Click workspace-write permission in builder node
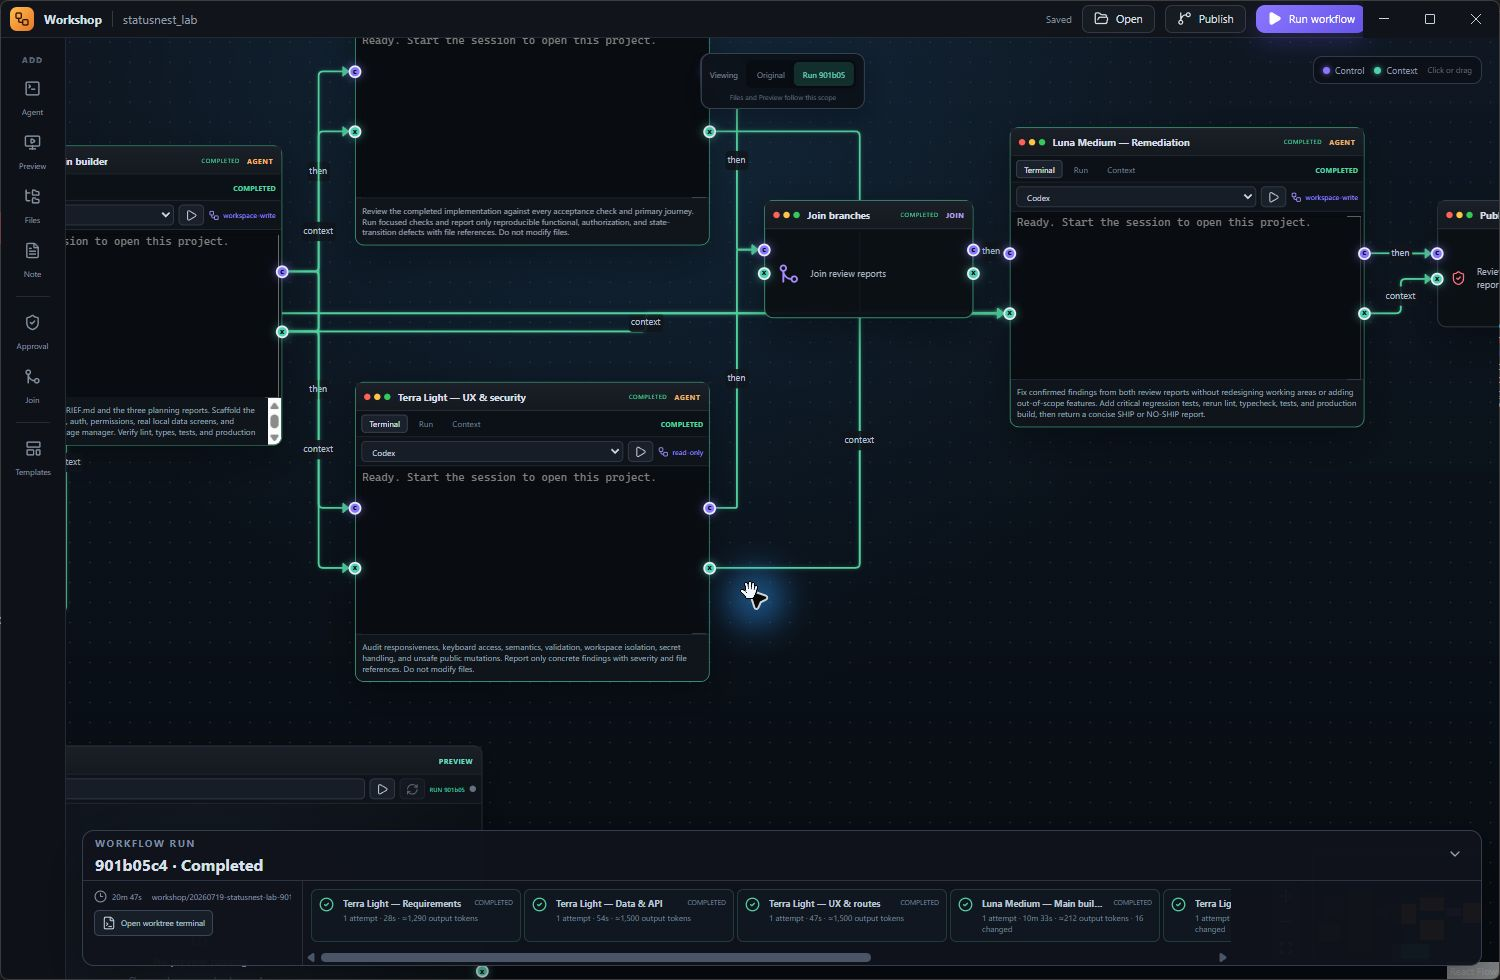Viewport: 1500px width, 980px height. [242, 215]
